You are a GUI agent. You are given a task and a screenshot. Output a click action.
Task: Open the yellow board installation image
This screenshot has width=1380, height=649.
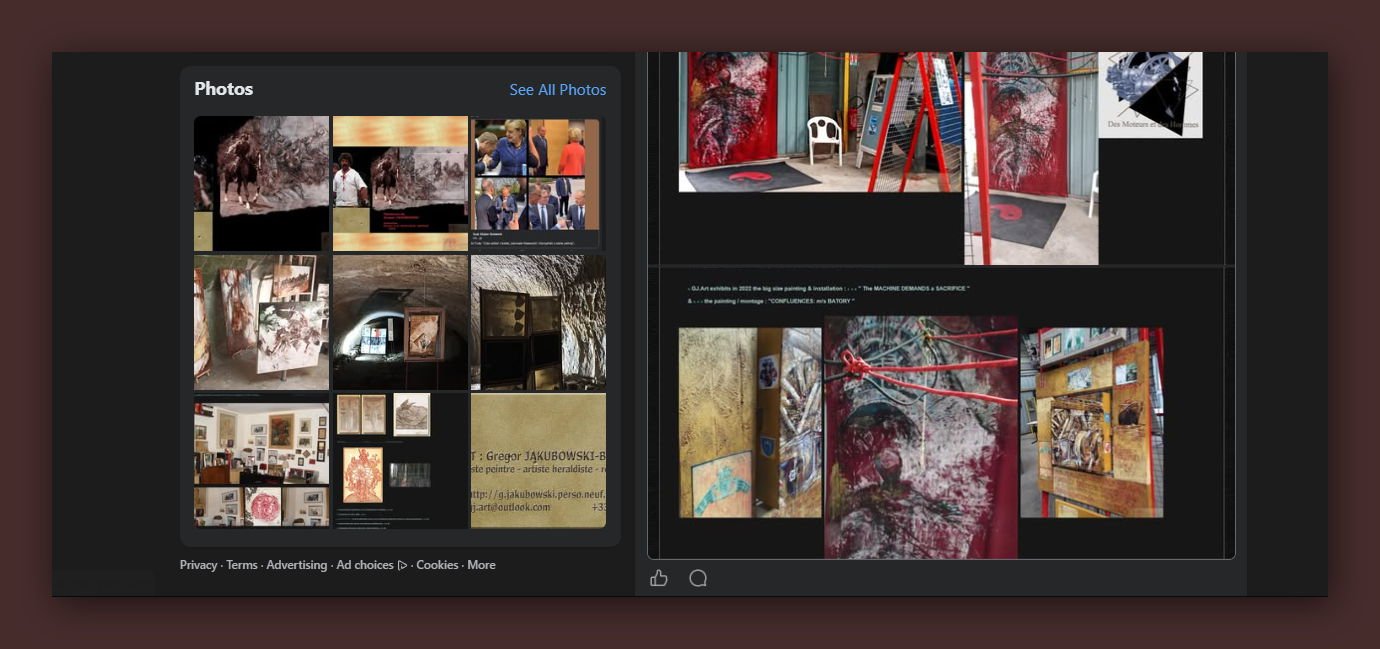coord(1092,422)
